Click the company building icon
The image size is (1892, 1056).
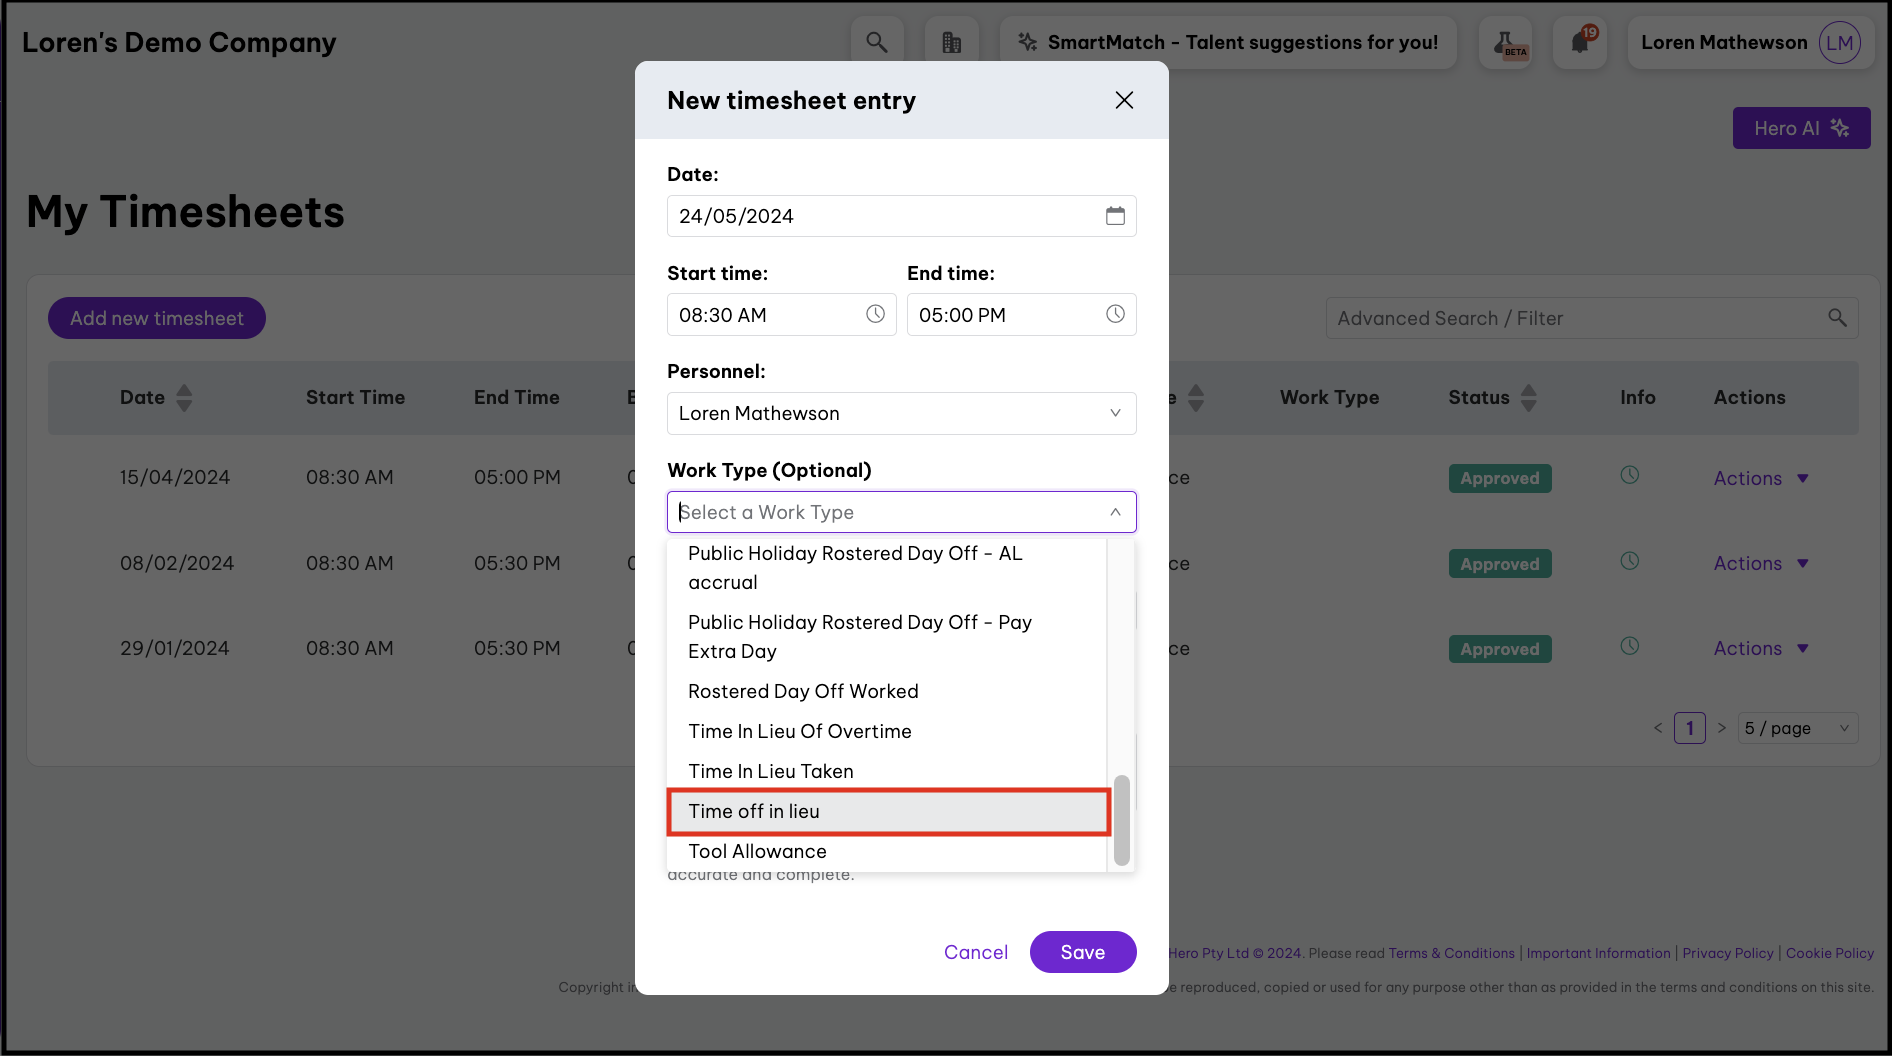(x=951, y=42)
